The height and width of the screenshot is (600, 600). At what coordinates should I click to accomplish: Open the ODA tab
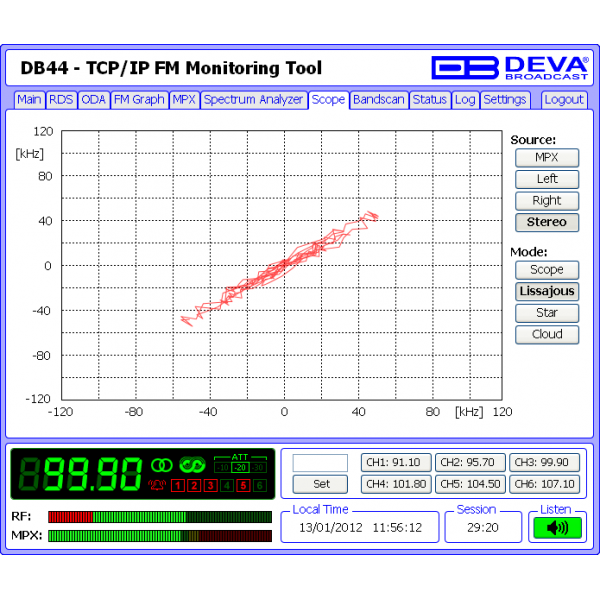[x=94, y=100]
